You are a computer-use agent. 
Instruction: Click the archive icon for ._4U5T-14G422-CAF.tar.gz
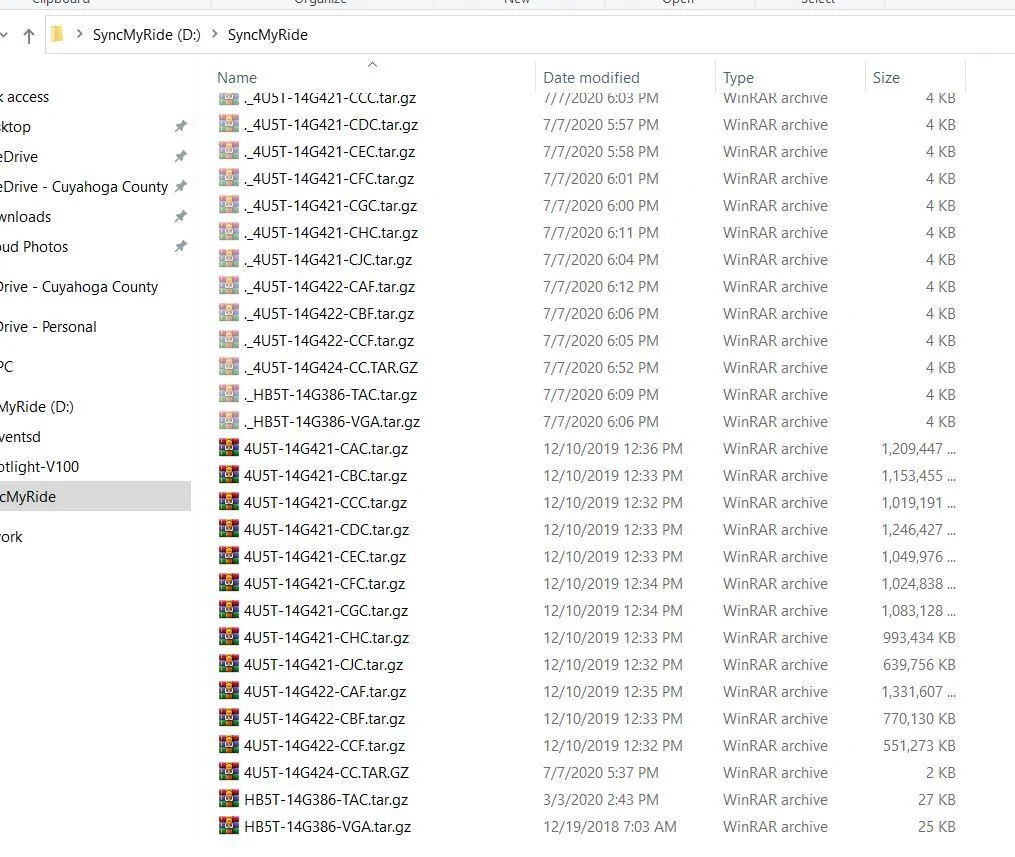pos(229,286)
